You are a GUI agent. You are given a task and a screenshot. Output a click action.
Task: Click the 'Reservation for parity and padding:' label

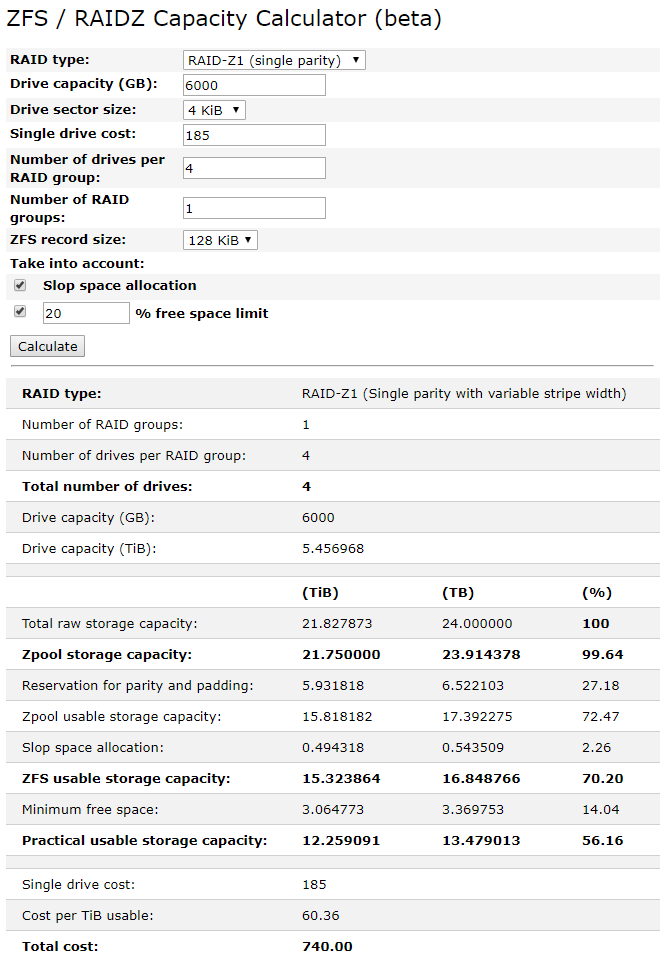[138, 685]
